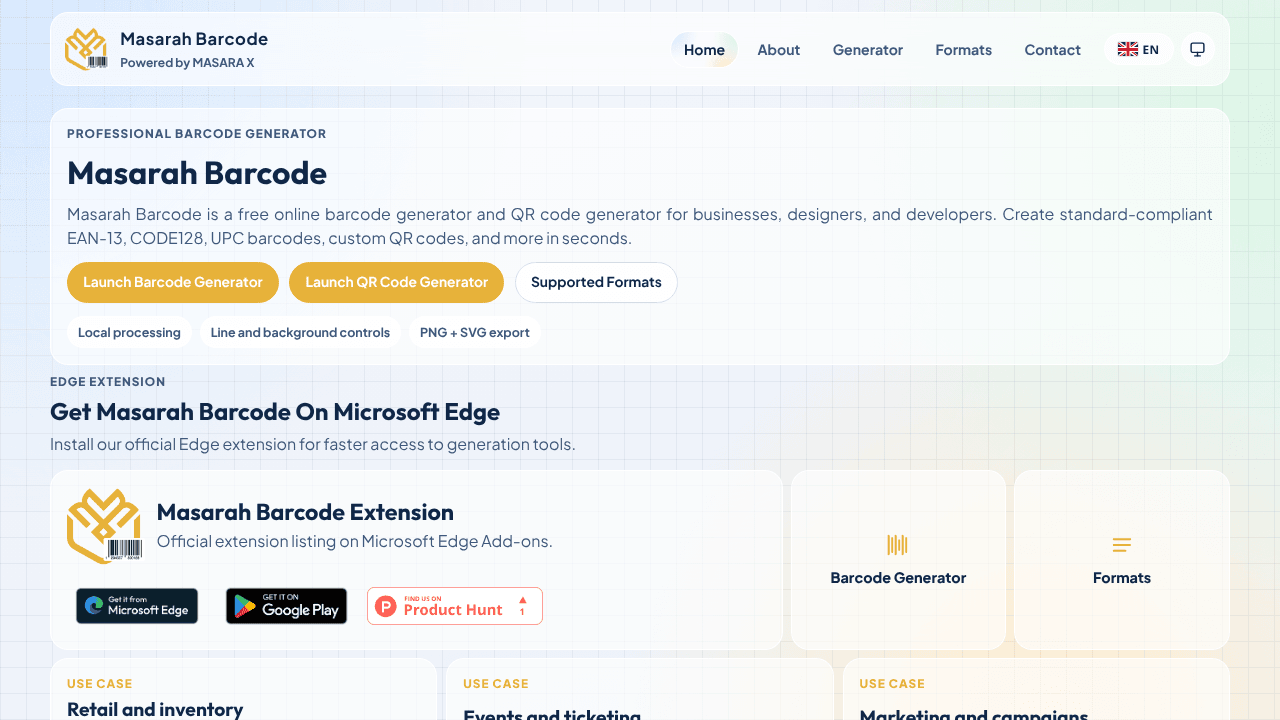This screenshot has height=720, width=1280.
Task: Navigate to the Generator page
Action: 868,49
